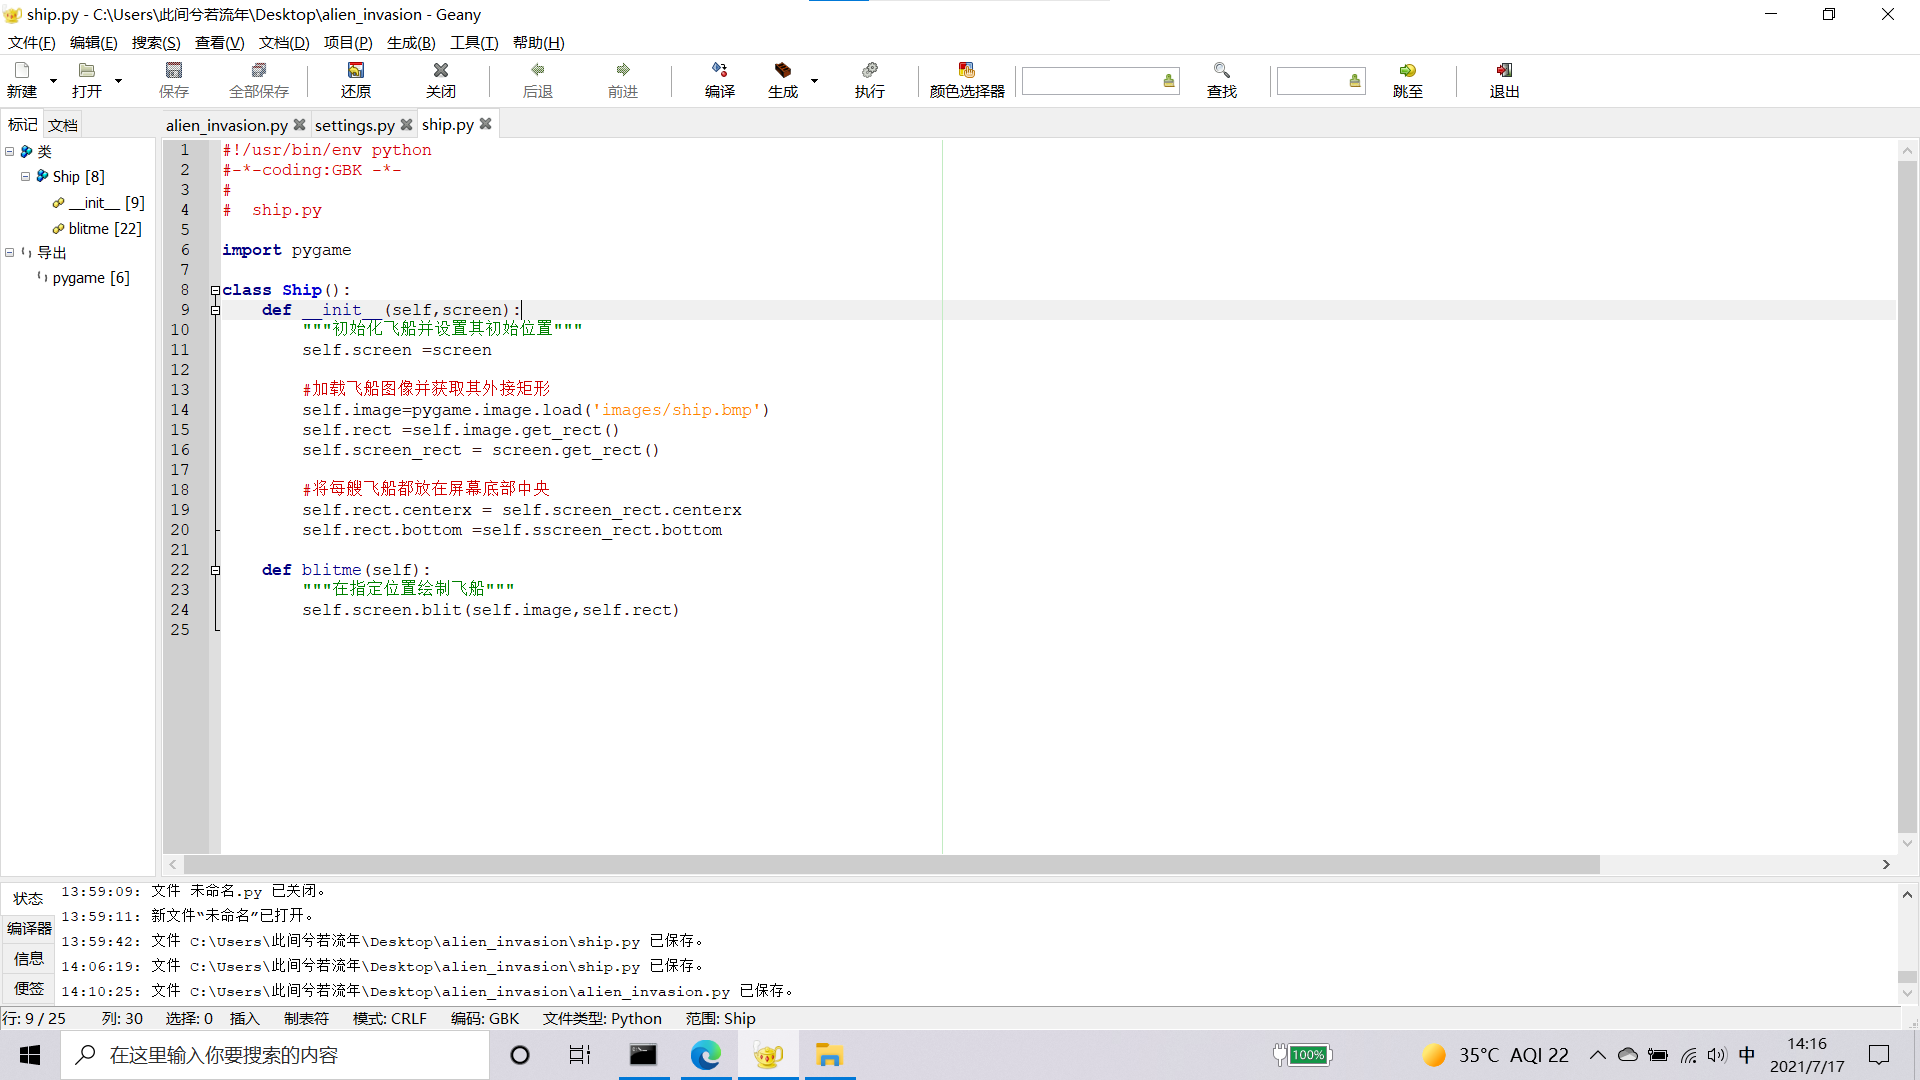Collapse the Ship class tree node

(26, 176)
